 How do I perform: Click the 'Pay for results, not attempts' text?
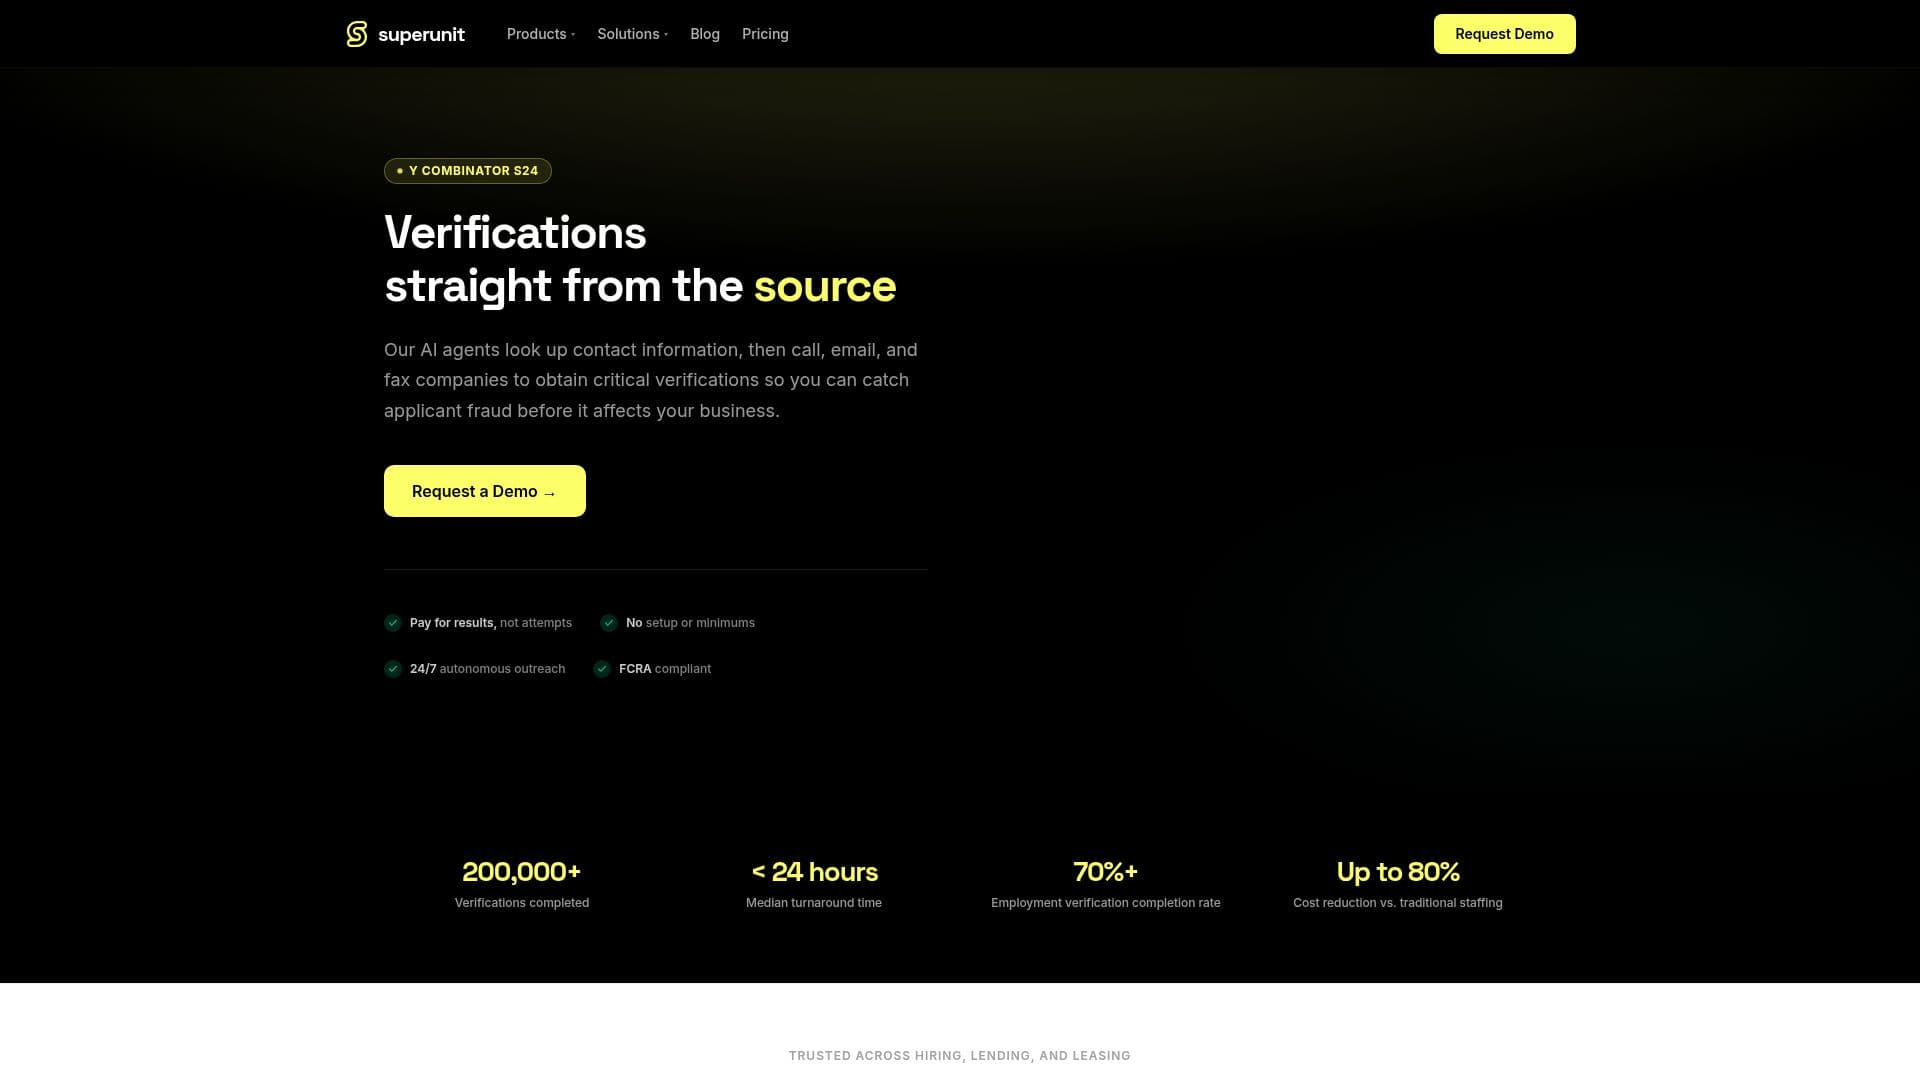(491, 623)
